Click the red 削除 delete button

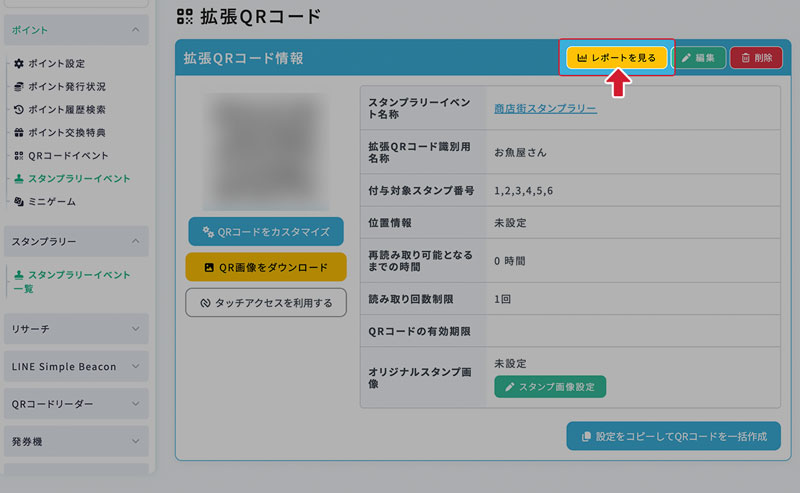[x=756, y=58]
